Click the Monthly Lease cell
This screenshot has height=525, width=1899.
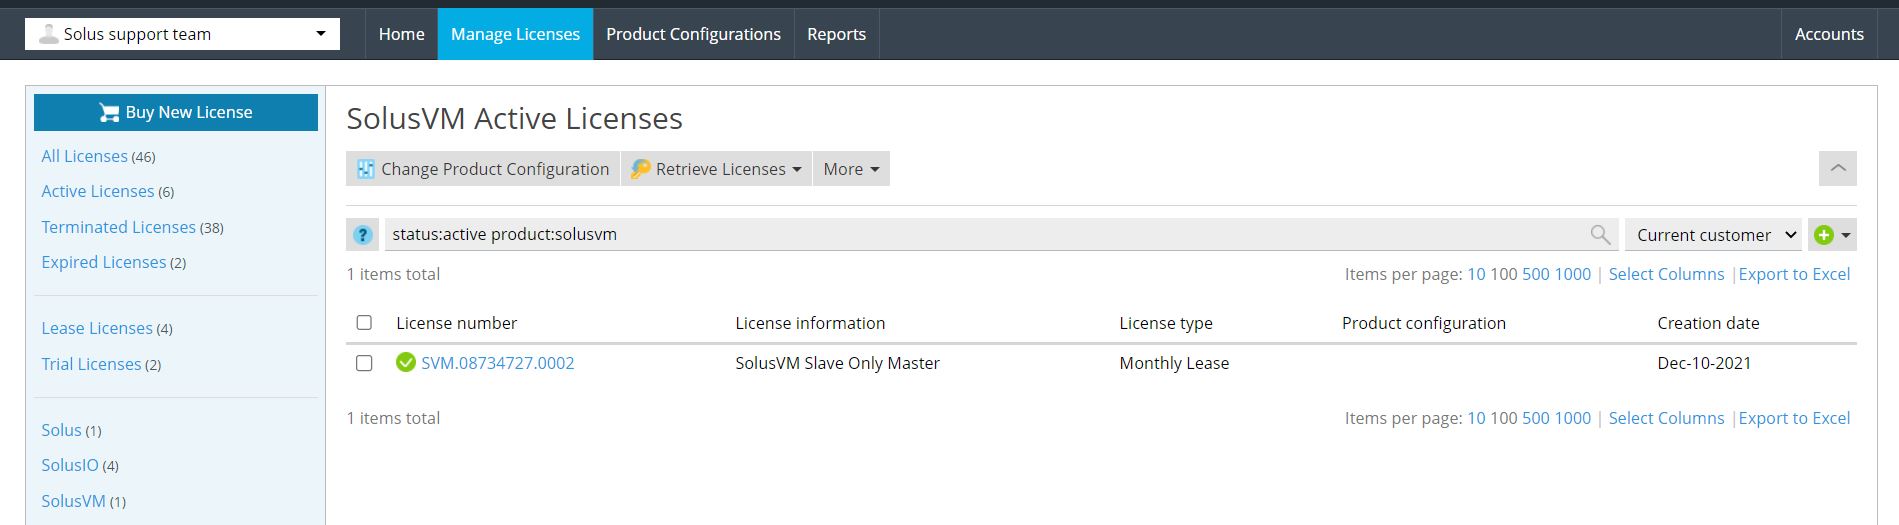tap(1174, 363)
